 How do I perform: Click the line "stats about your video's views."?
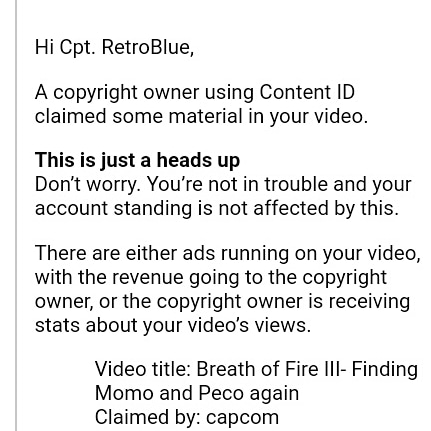[173, 326]
